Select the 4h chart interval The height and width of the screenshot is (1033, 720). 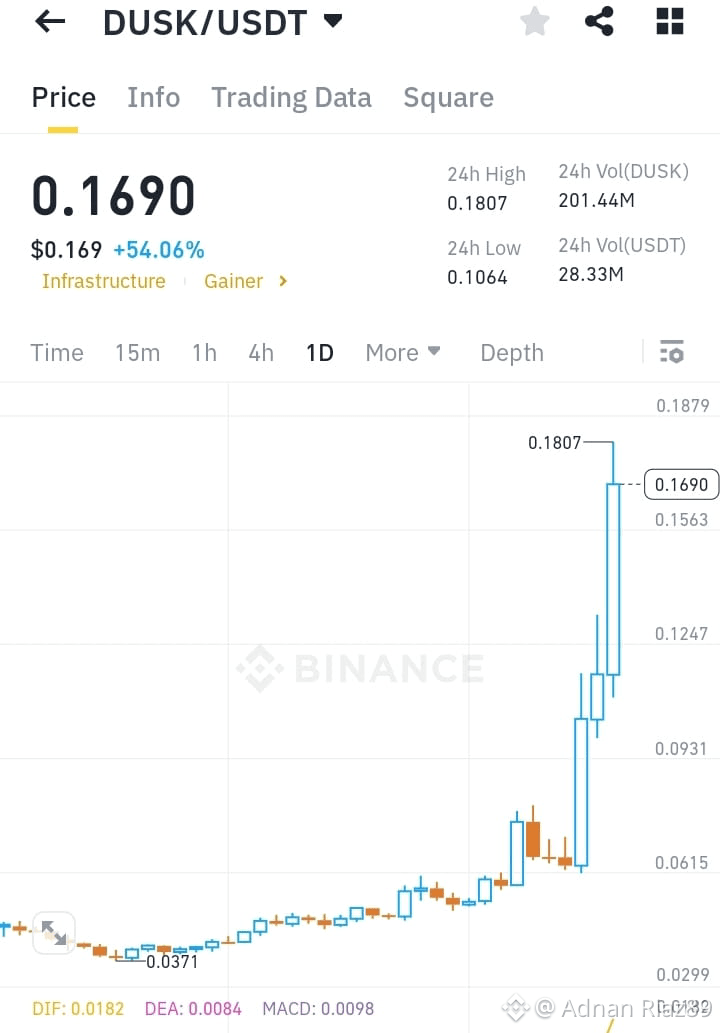tap(261, 352)
